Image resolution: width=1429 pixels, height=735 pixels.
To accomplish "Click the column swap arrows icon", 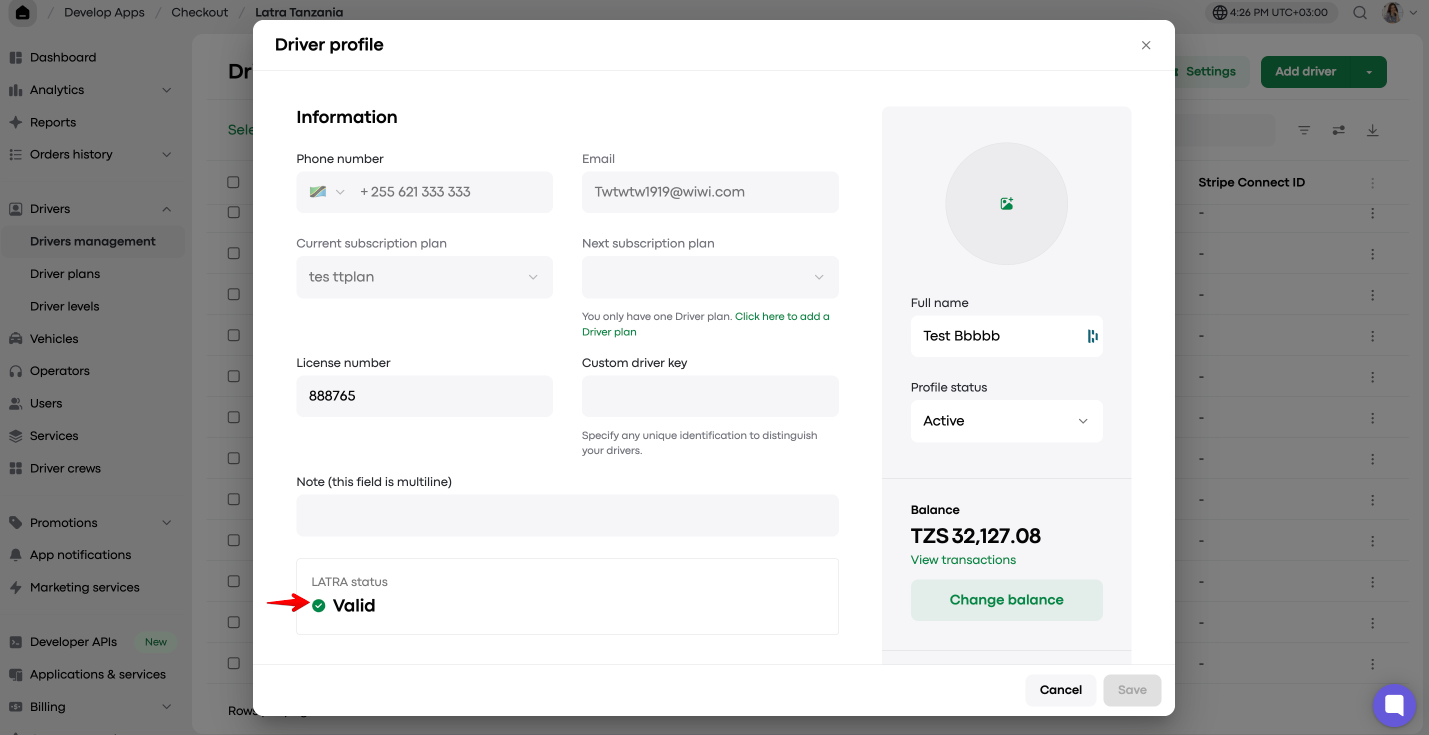I will pos(1339,131).
